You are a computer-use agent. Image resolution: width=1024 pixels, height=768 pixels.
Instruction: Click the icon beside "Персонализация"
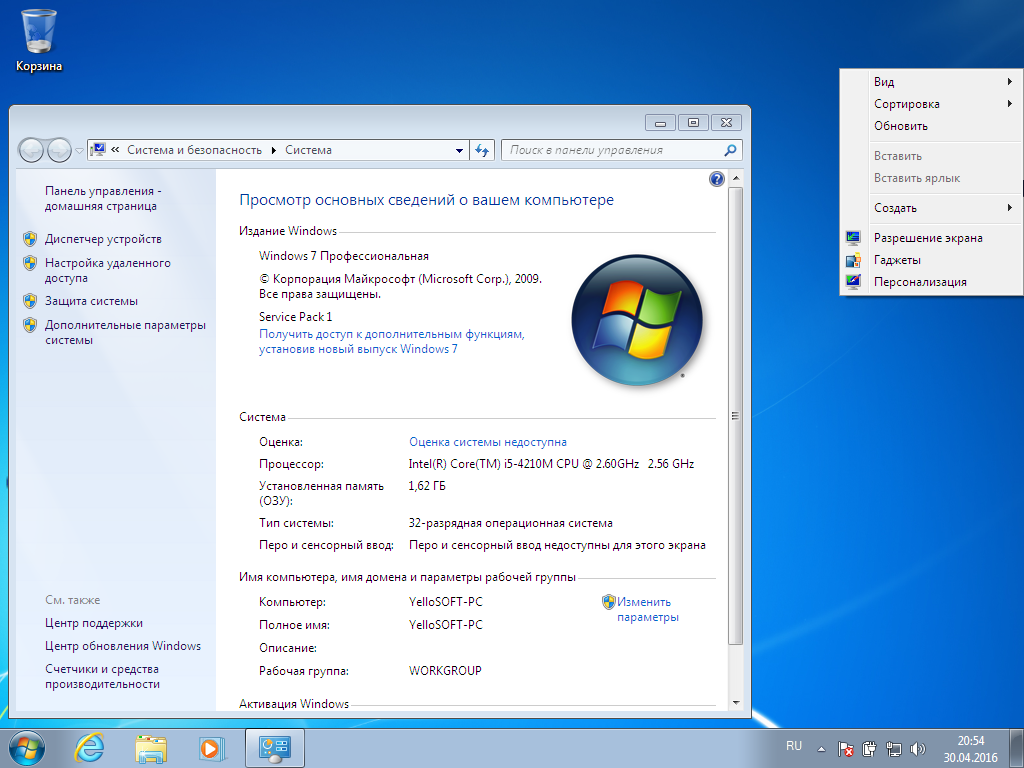[853, 282]
